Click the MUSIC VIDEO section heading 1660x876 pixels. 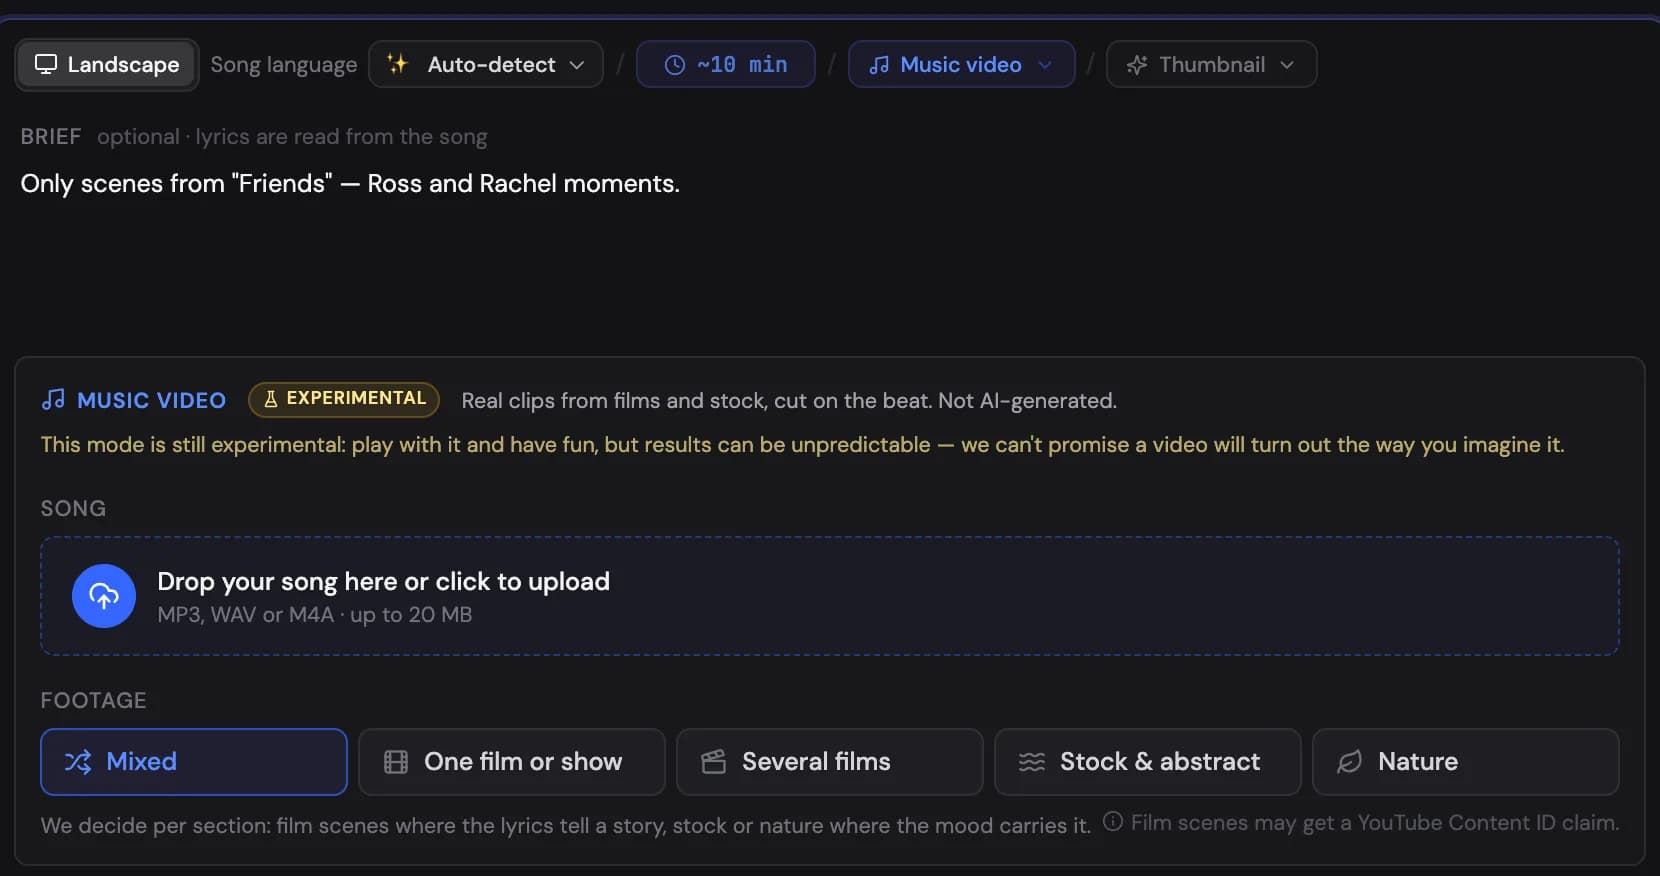click(x=152, y=400)
